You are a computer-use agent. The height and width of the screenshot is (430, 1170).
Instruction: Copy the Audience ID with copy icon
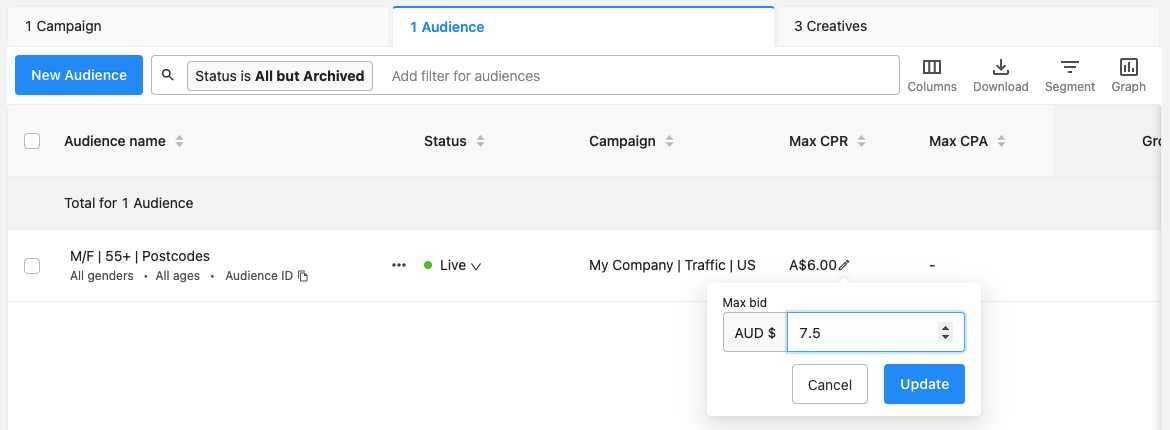point(303,276)
